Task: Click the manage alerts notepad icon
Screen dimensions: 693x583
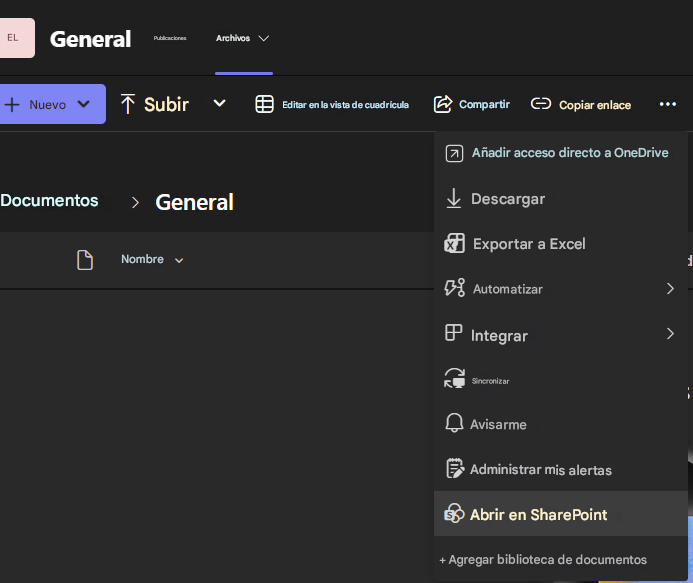Action: 455,468
